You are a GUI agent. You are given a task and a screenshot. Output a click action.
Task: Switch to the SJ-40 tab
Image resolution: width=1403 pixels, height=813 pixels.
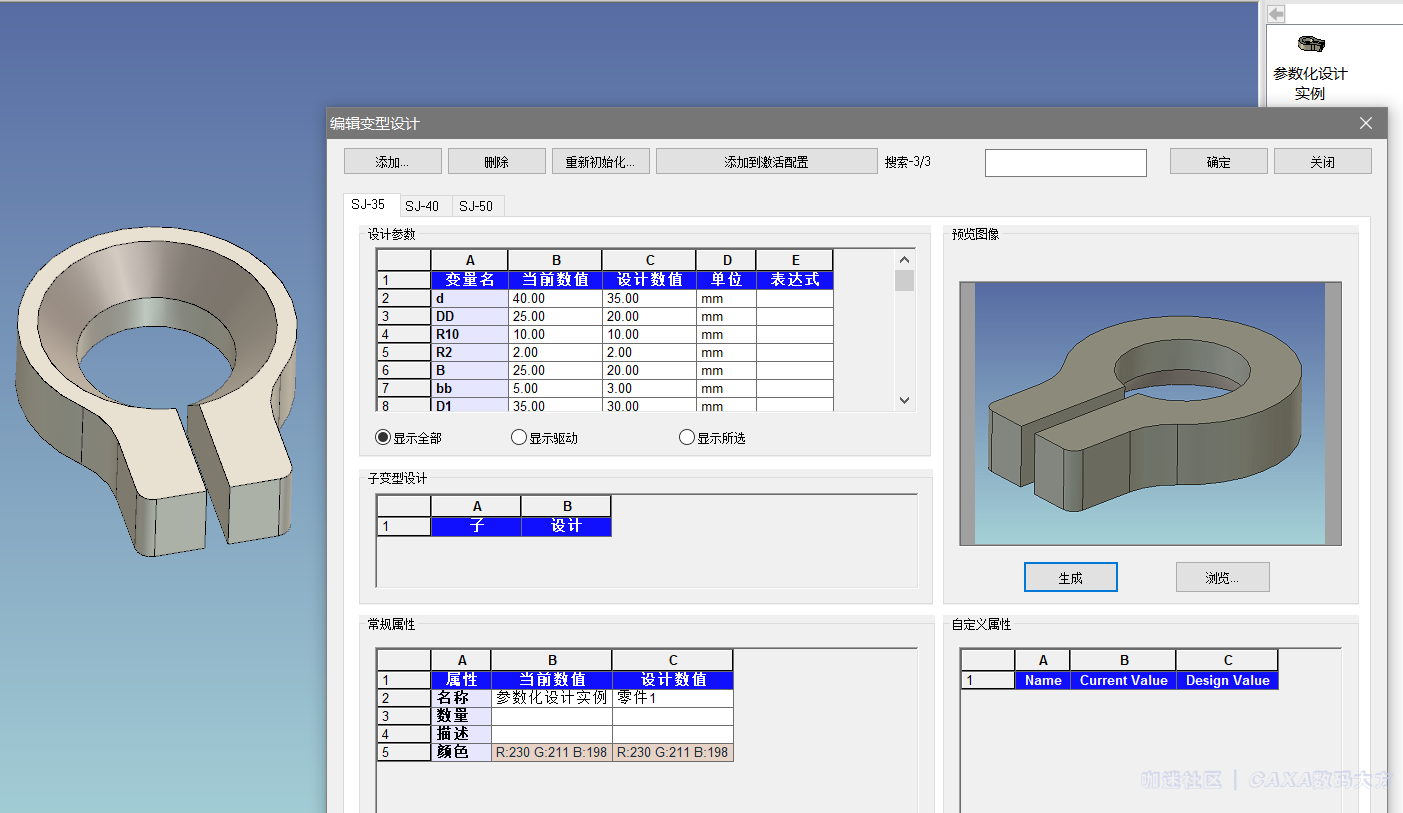point(422,206)
